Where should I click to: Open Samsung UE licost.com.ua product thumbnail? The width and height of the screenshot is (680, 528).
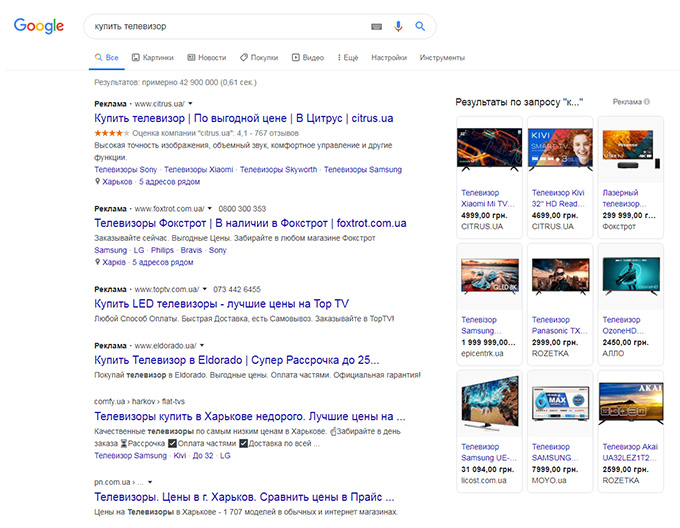tap(489, 403)
